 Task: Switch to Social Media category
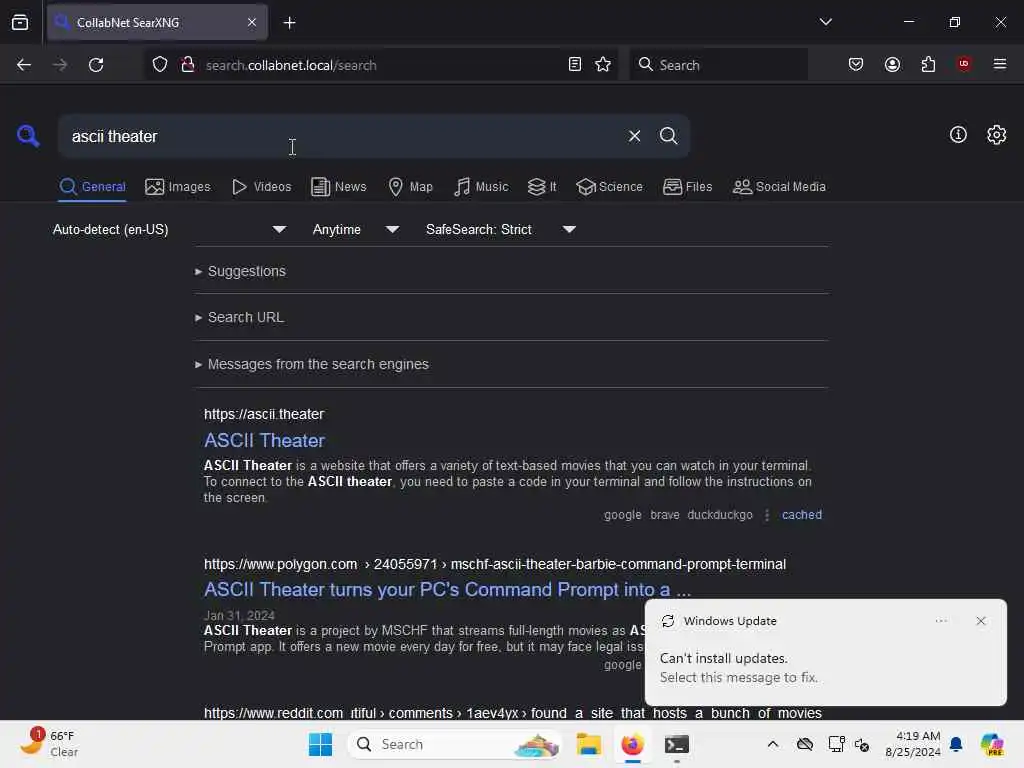coord(779,187)
